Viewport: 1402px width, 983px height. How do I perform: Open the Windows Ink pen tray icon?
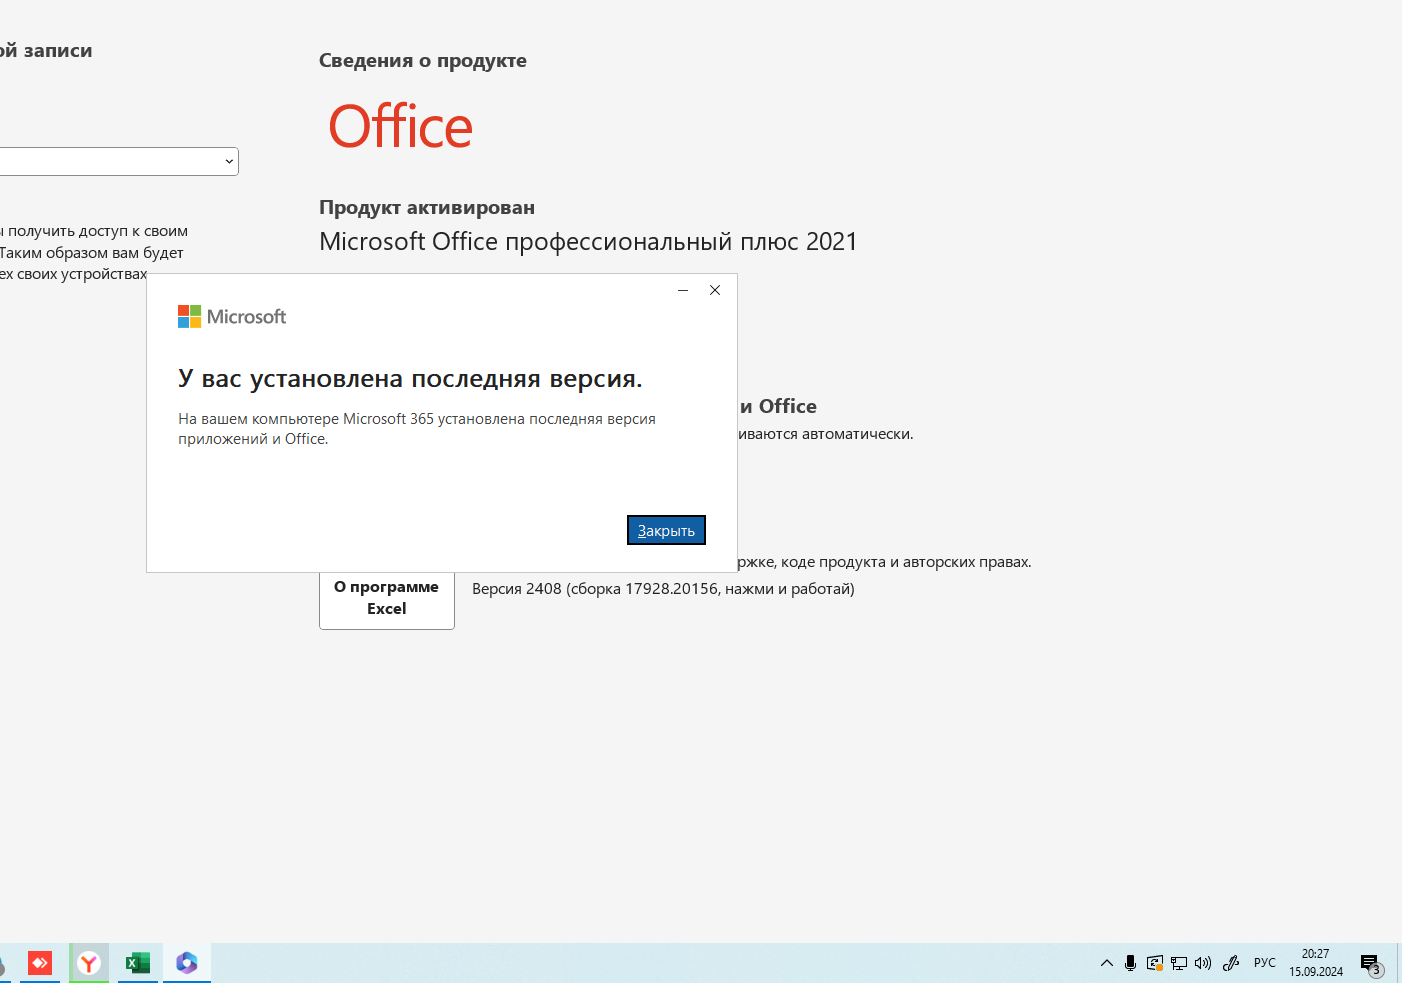pos(1231,963)
